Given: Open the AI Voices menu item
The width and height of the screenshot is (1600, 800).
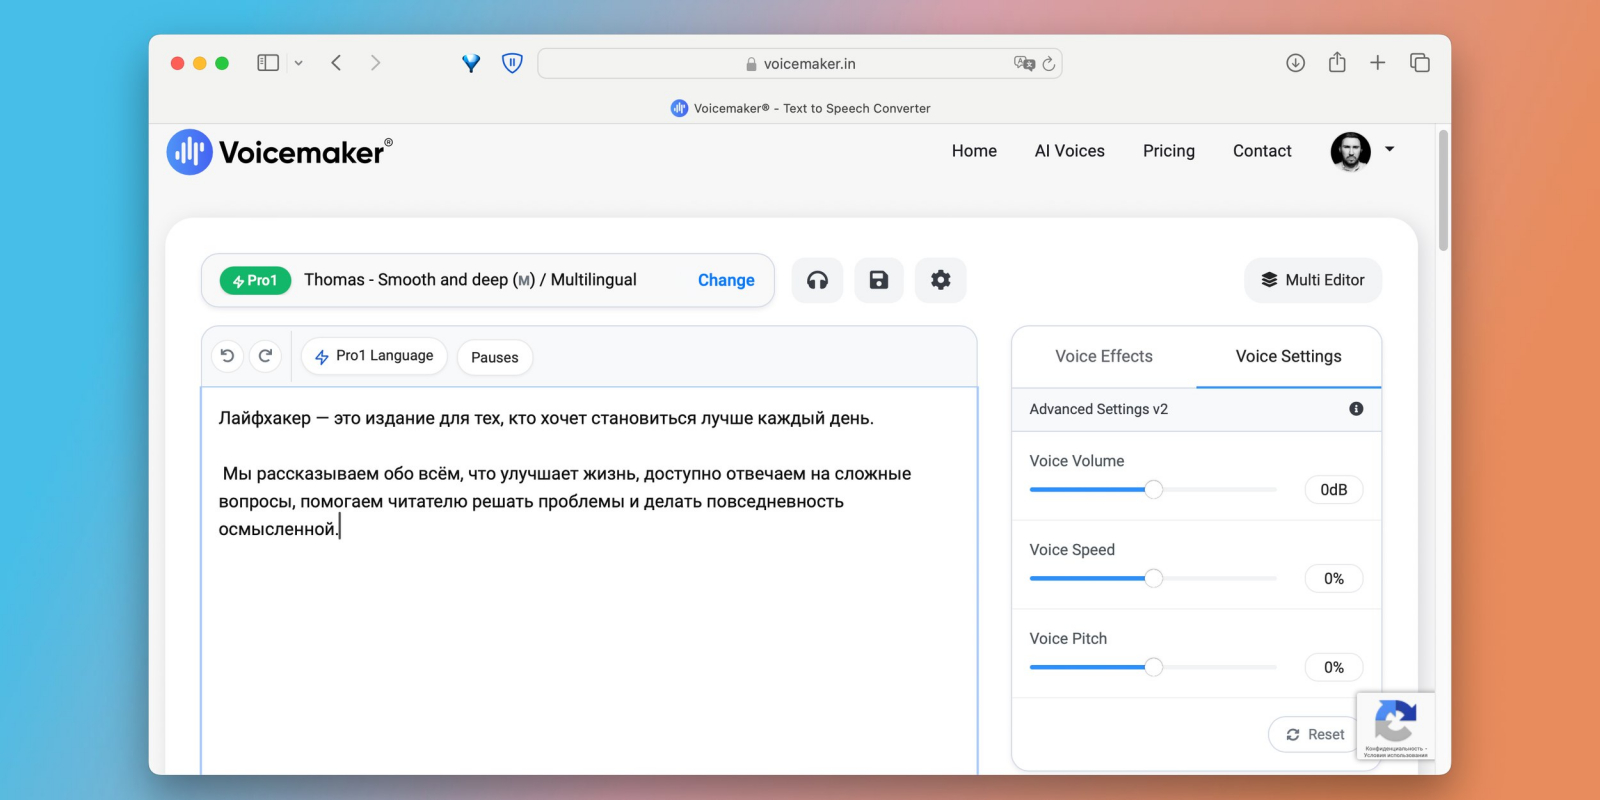Looking at the screenshot, I should coord(1069,151).
